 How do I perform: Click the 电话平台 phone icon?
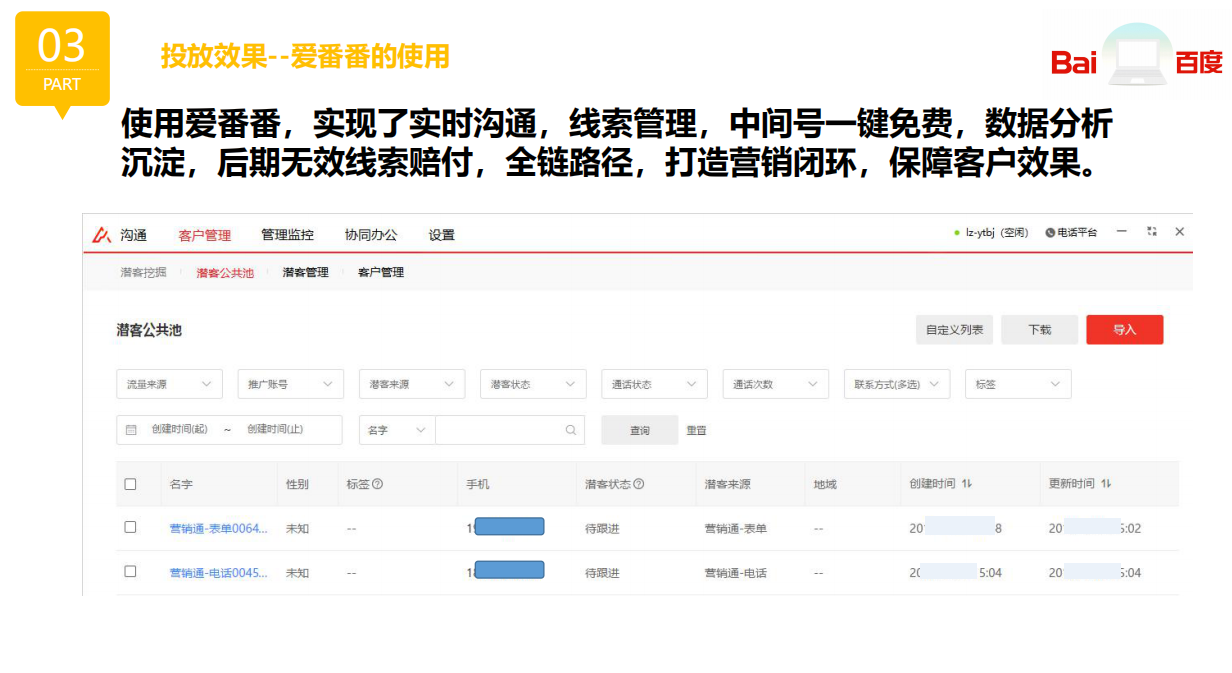pyautogui.click(x=1050, y=232)
